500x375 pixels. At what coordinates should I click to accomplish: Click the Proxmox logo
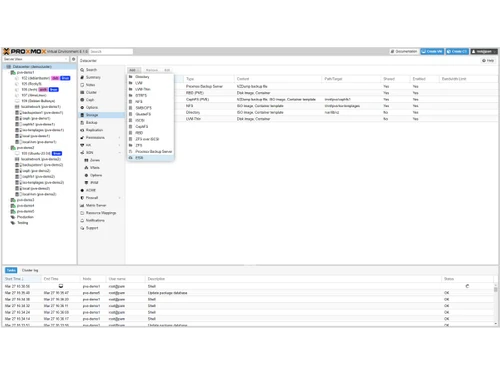pos(24,51)
